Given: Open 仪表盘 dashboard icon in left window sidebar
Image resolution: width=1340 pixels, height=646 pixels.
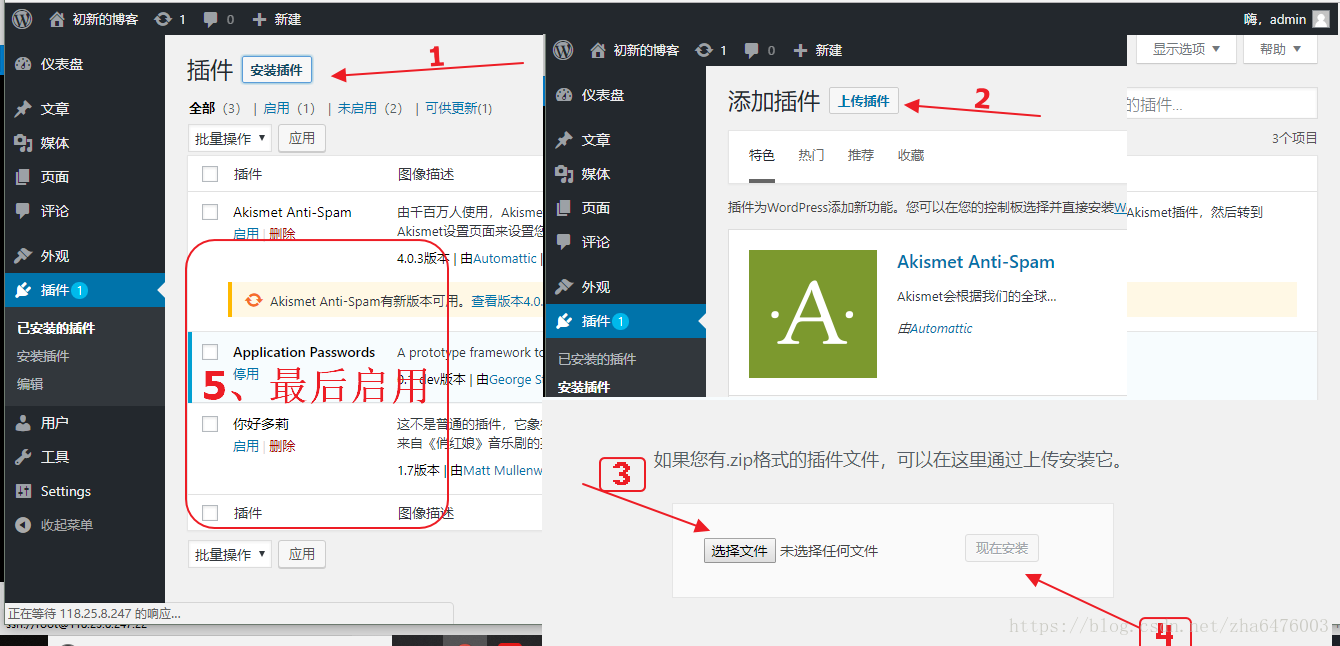Looking at the screenshot, I should 23,64.
